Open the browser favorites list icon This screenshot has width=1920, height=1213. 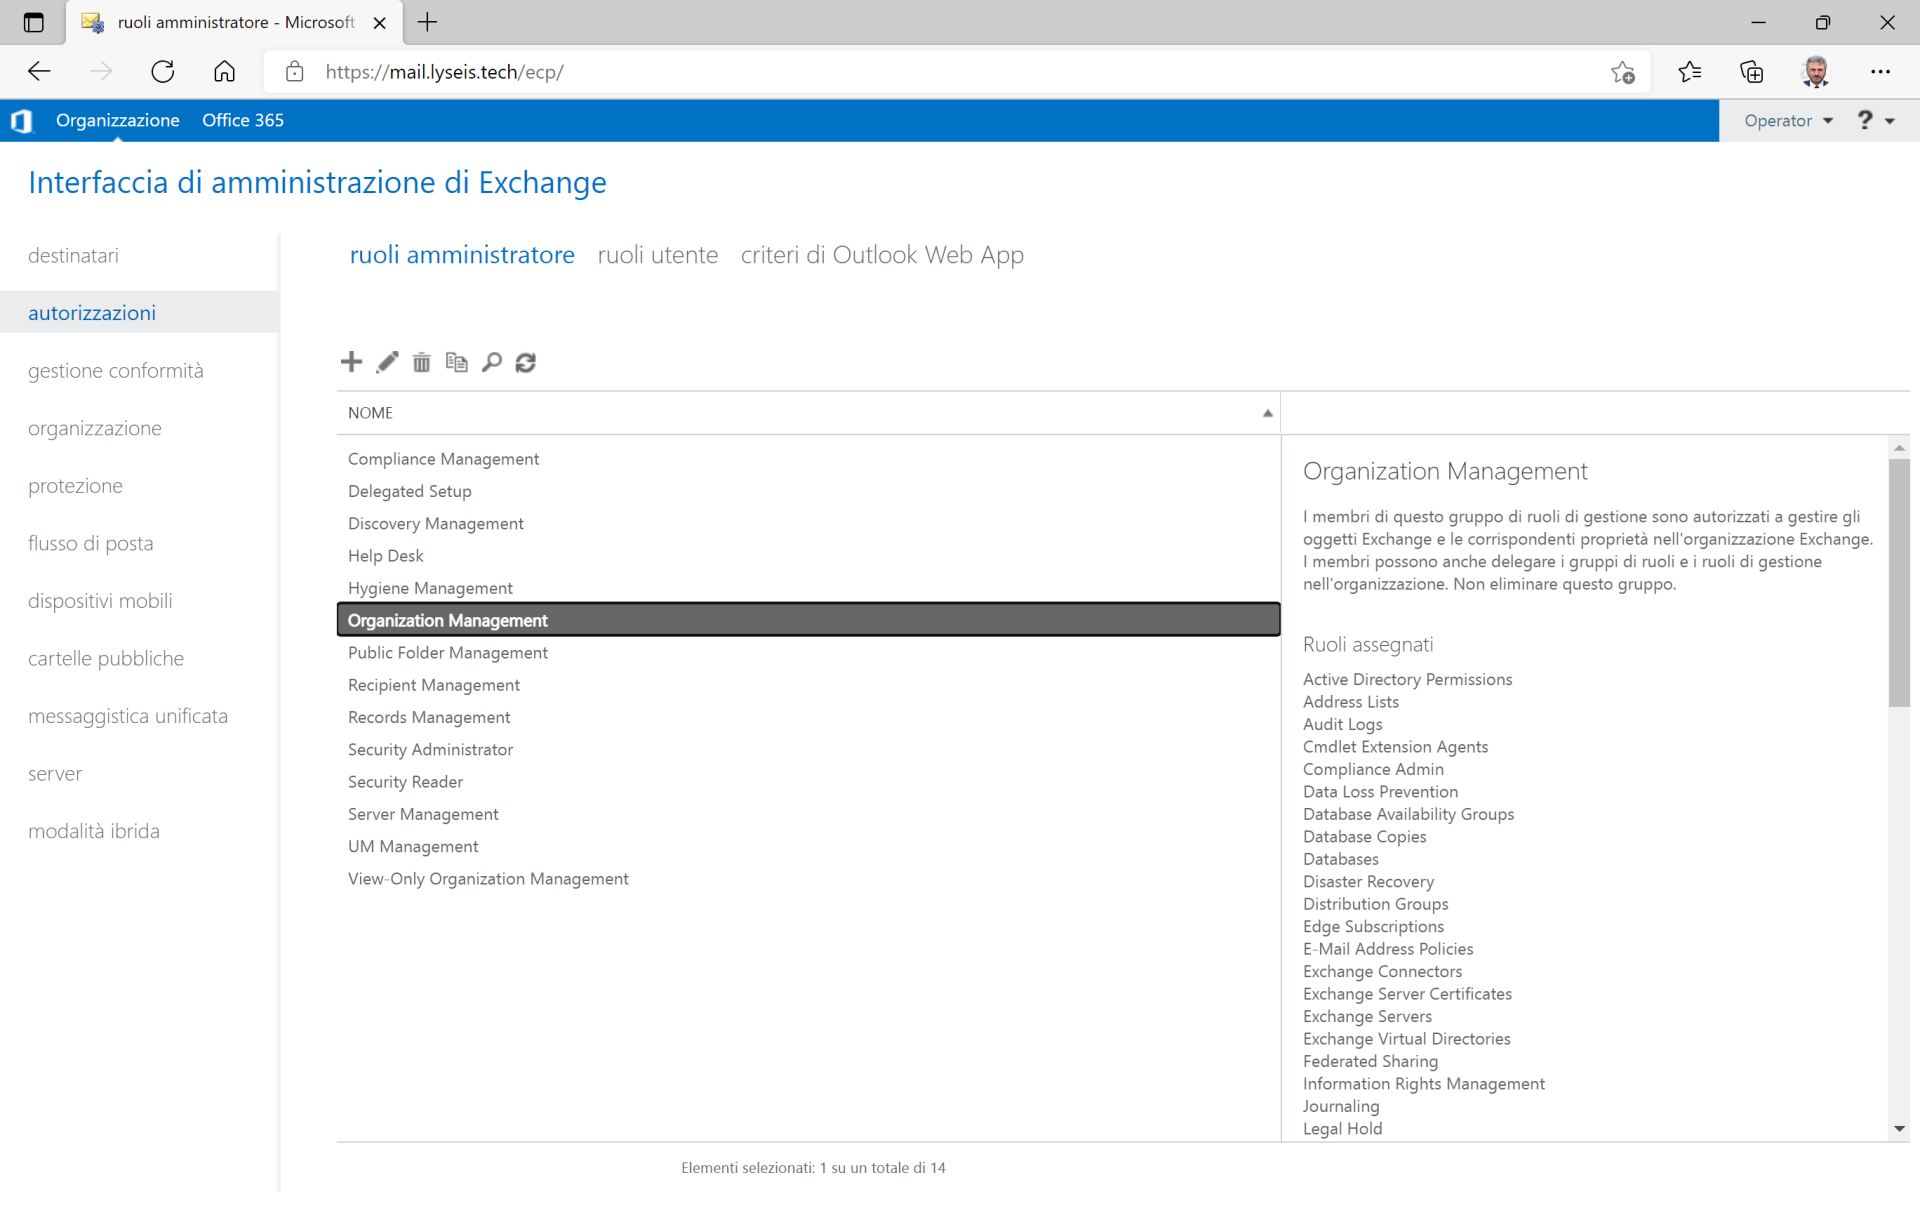coord(1690,72)
